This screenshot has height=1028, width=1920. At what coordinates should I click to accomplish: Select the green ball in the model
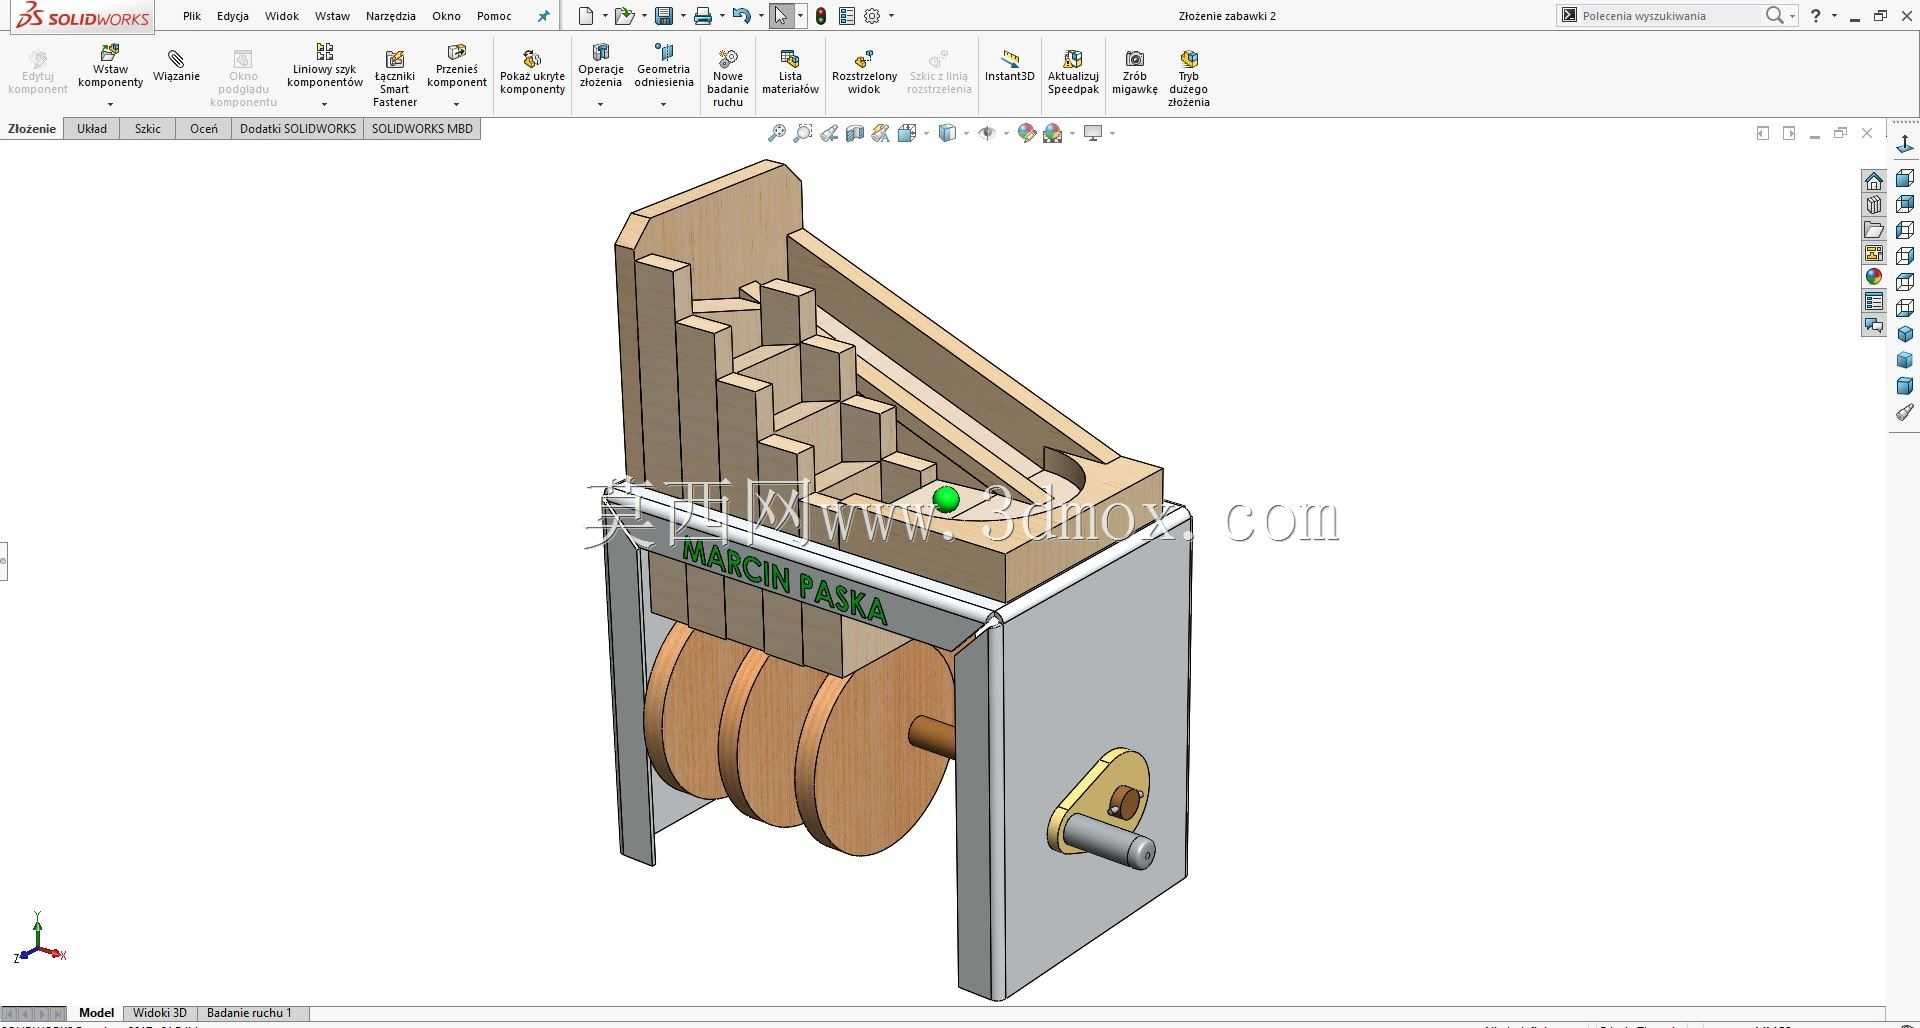point(945,498)
